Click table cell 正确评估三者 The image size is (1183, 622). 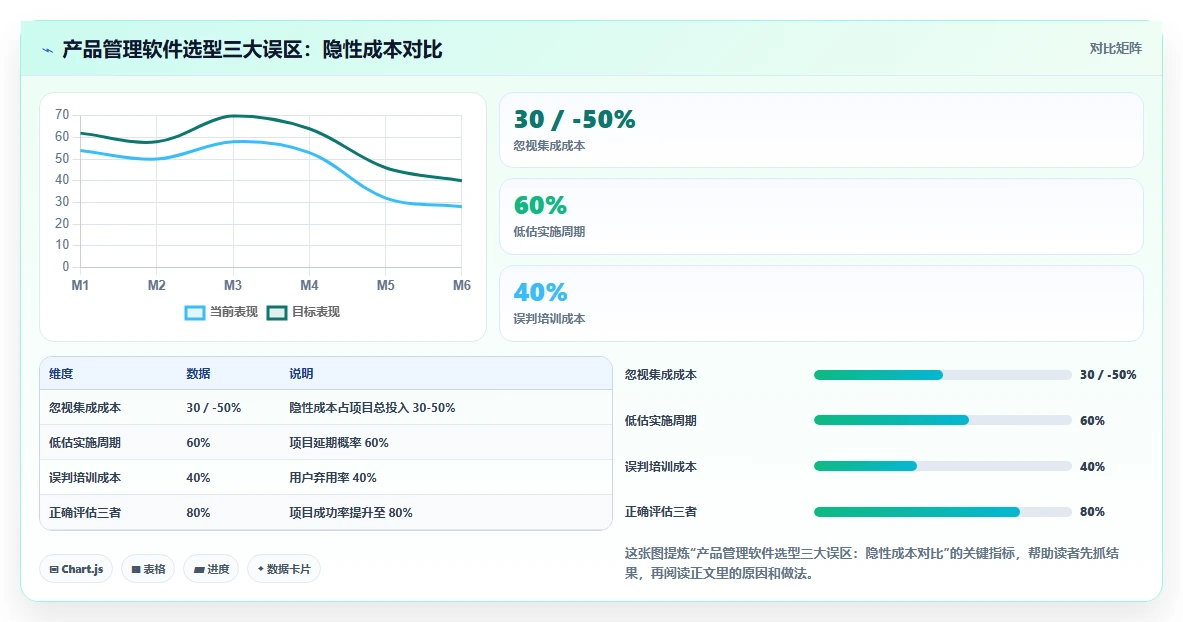84,513
